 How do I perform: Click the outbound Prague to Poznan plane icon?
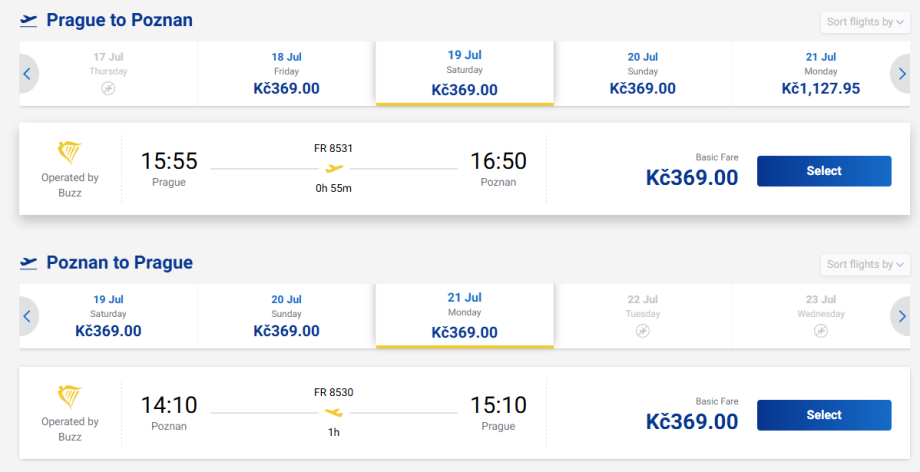click(x=29, y=21)
